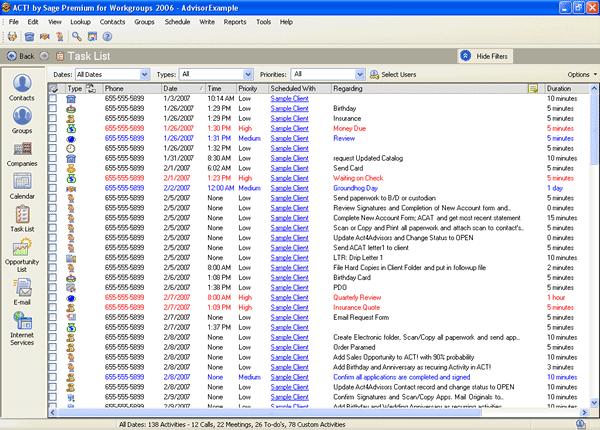Open the Contacts view in sidebar
Viewport: 600px width, 430px height.
point(22,87)
